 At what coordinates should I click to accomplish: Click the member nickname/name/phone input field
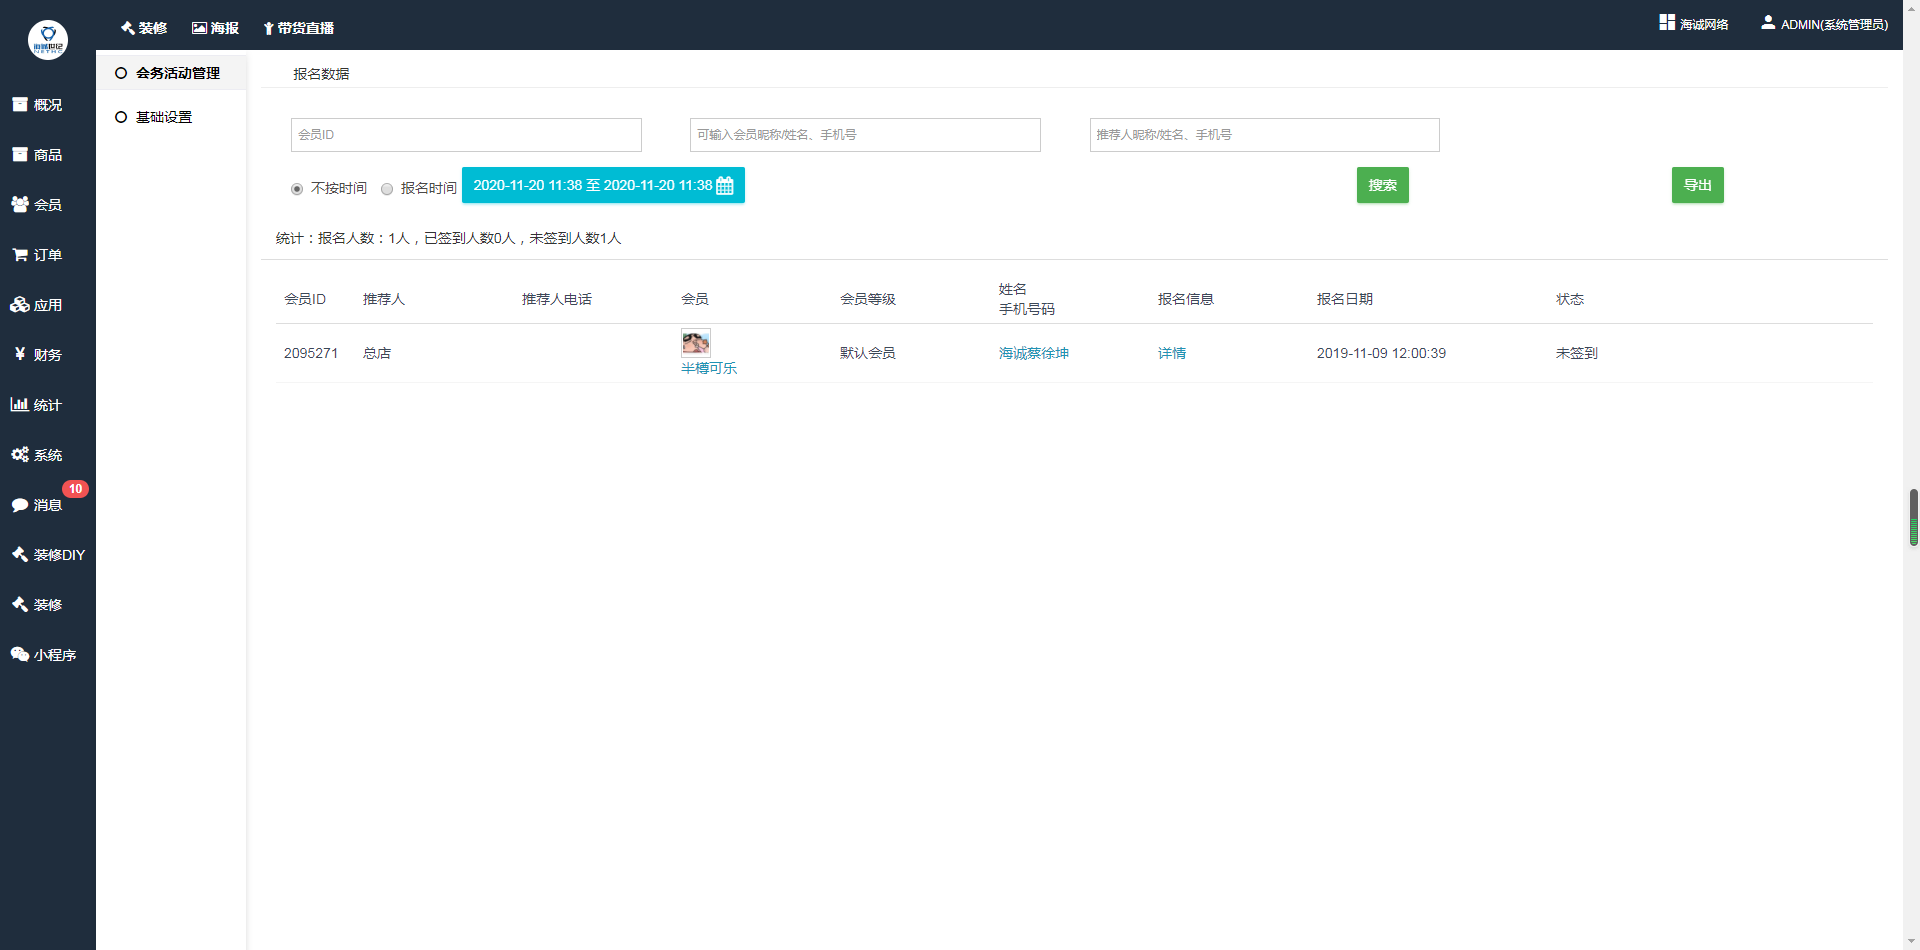865,135
